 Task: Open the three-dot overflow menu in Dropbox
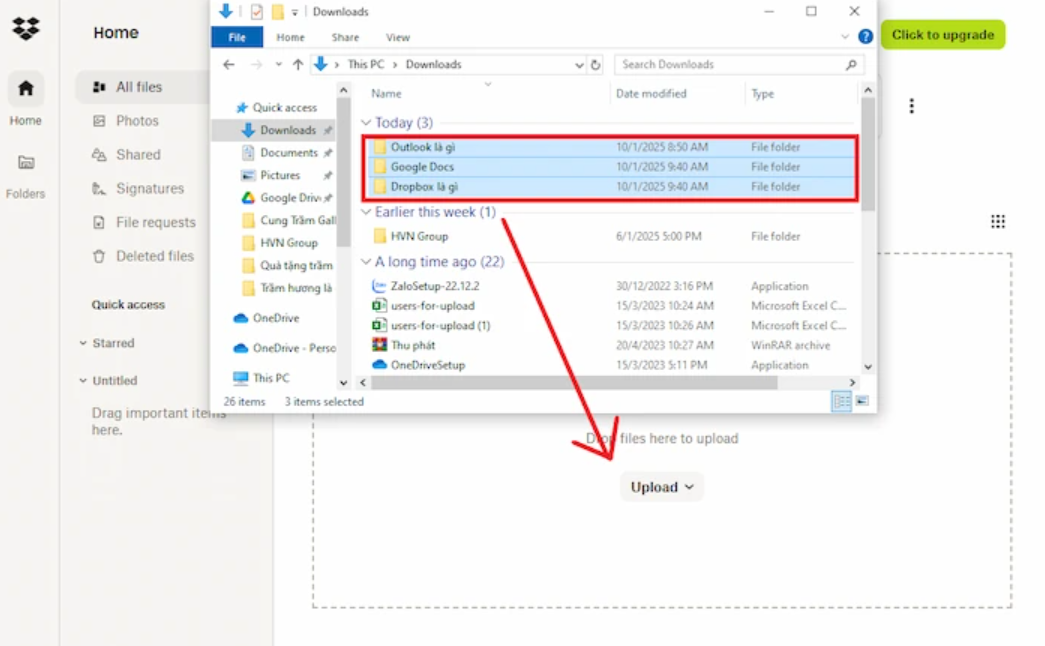point(911,105)
